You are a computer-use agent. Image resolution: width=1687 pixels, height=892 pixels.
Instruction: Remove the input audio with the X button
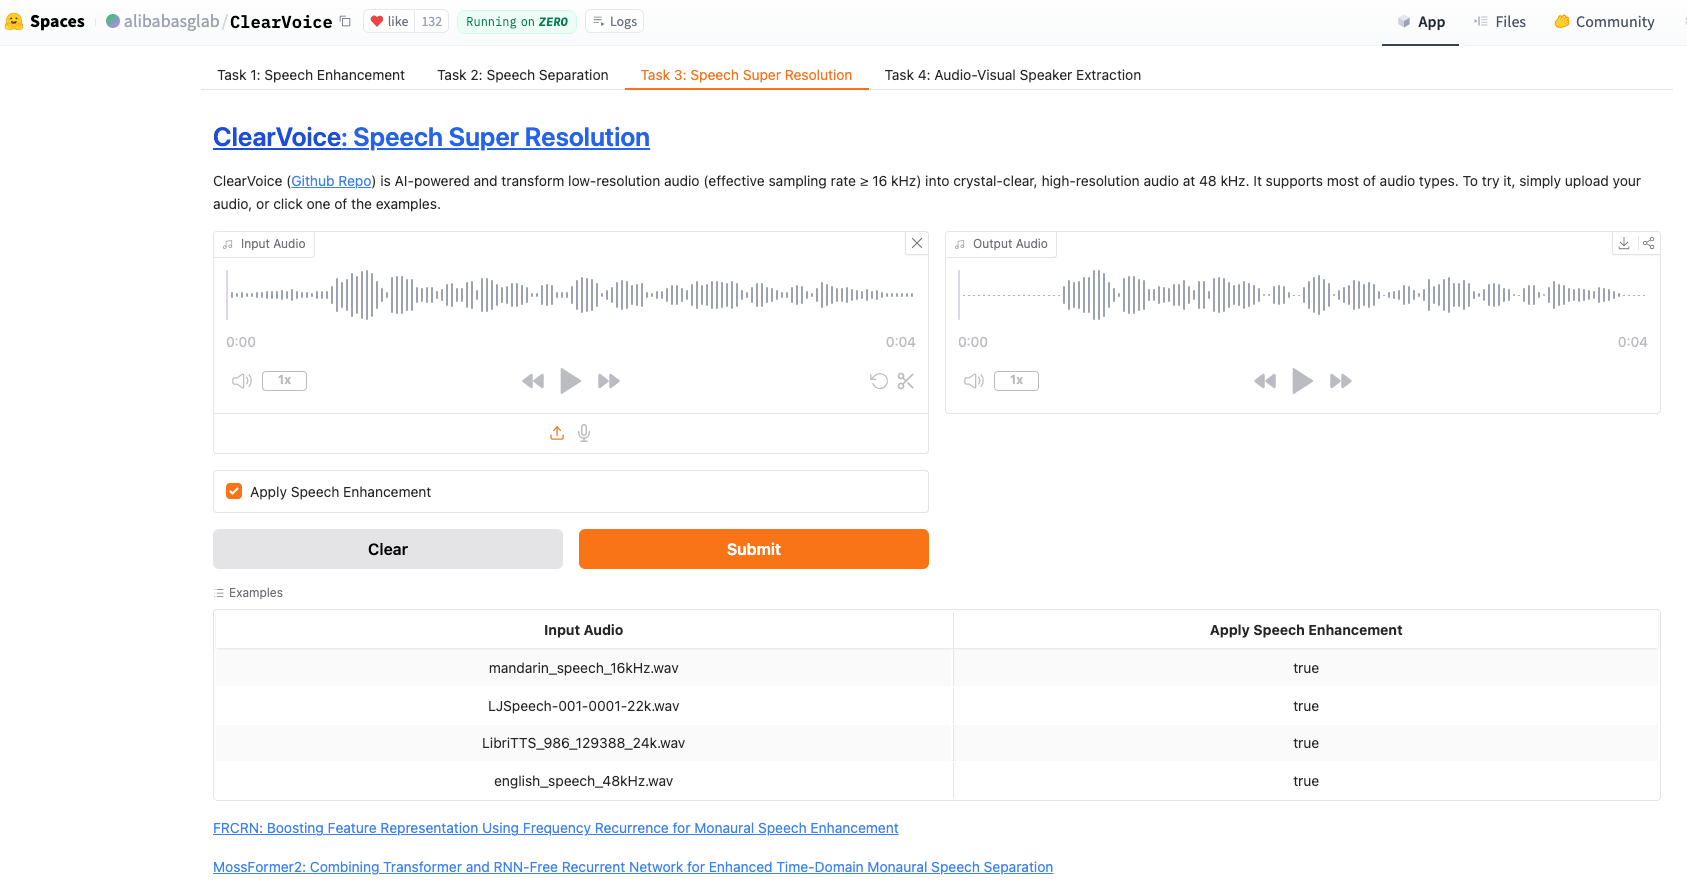[x=917, y=244]
